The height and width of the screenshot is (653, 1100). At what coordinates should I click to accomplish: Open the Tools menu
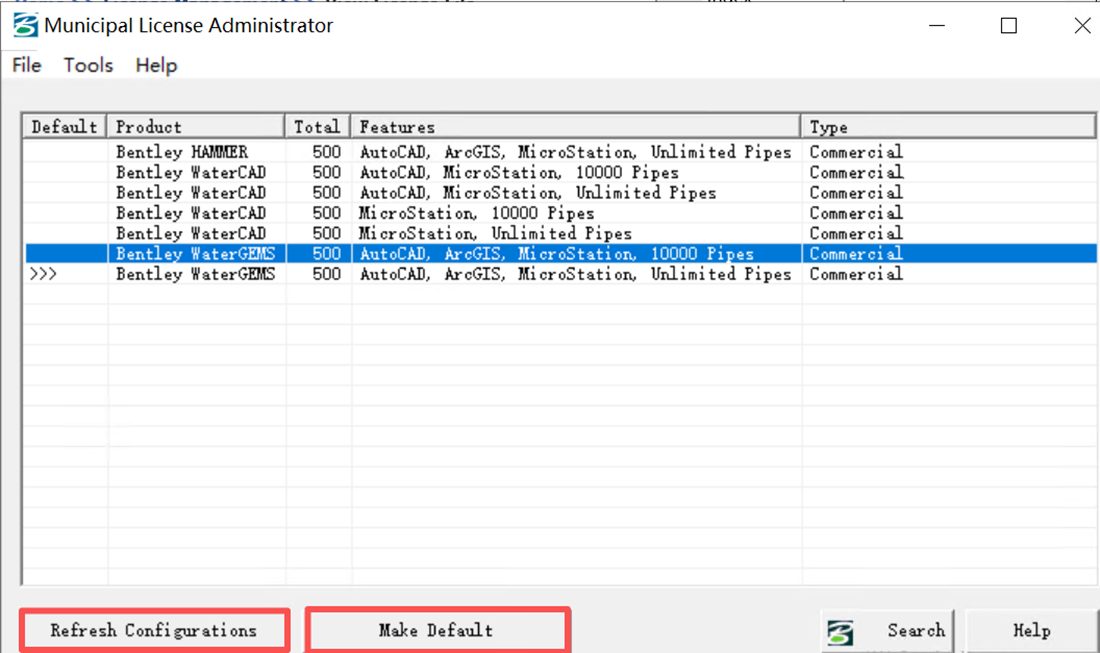(88, 65)
